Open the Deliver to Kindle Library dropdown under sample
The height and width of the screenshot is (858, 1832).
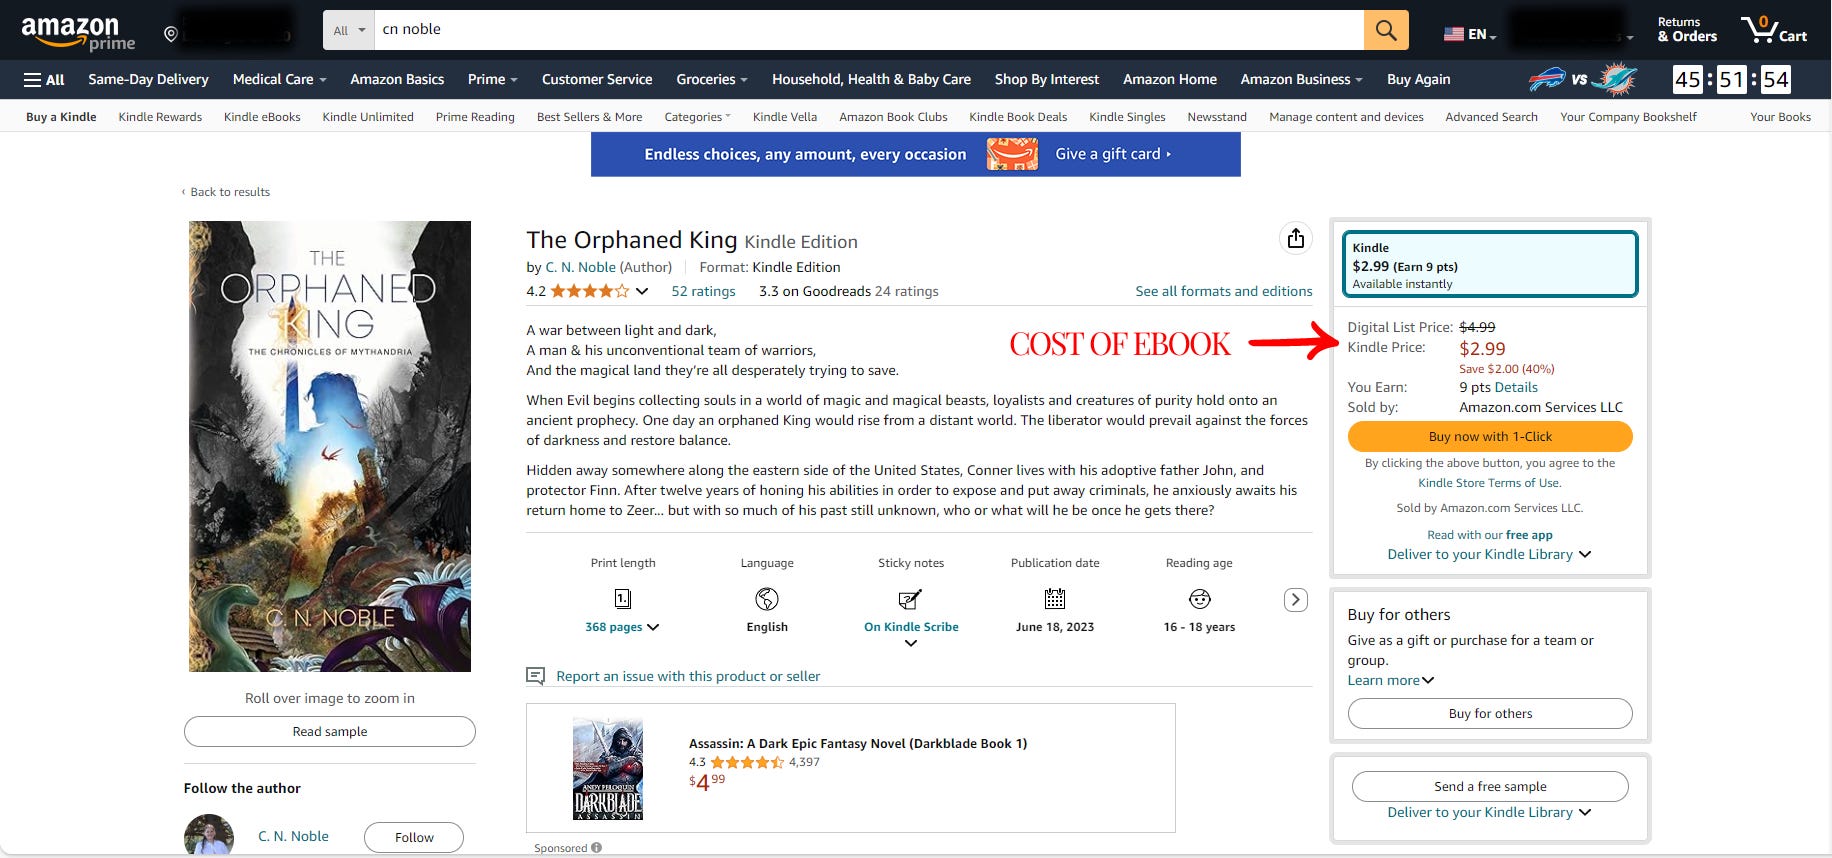(x=1488, y=813)
